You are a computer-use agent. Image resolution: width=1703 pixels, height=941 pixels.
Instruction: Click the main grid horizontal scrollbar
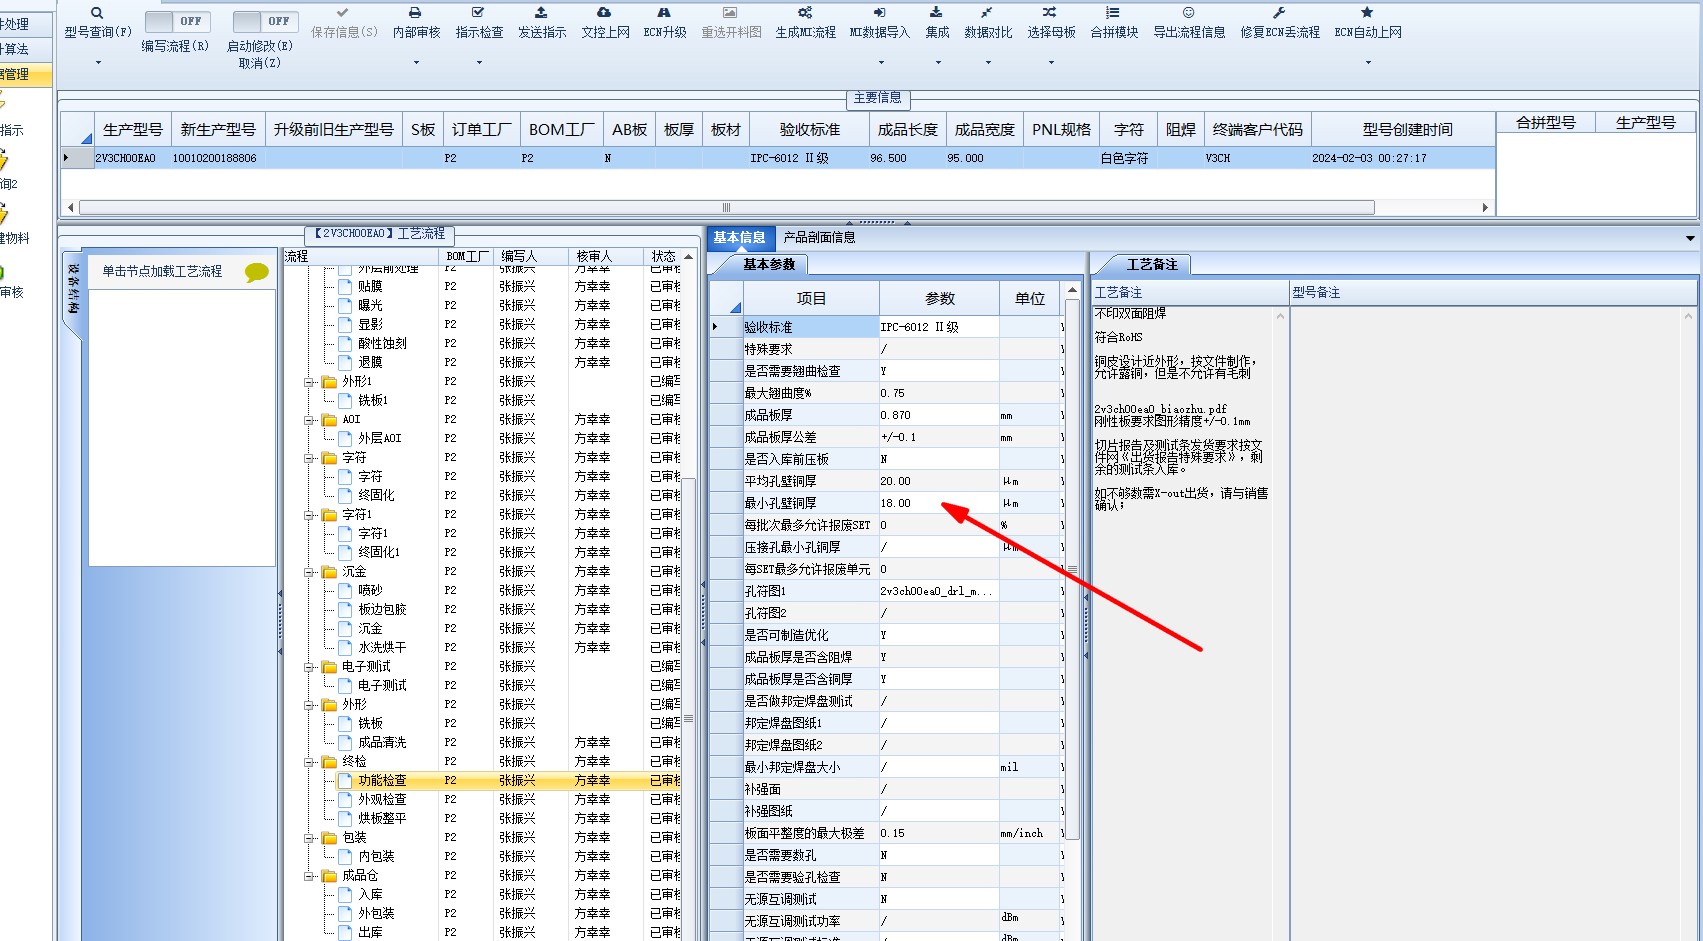pos(726,208)
